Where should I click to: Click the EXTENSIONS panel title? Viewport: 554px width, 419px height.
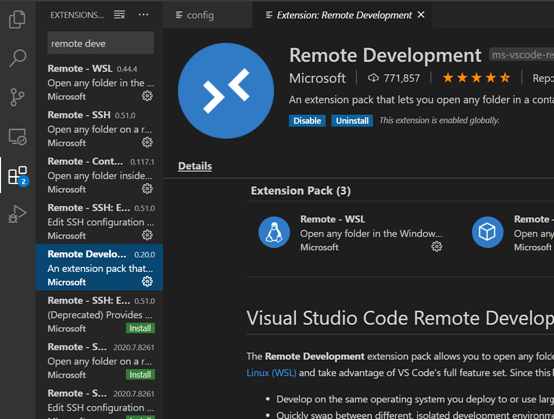pyautogui.click(x=77, y=15)
